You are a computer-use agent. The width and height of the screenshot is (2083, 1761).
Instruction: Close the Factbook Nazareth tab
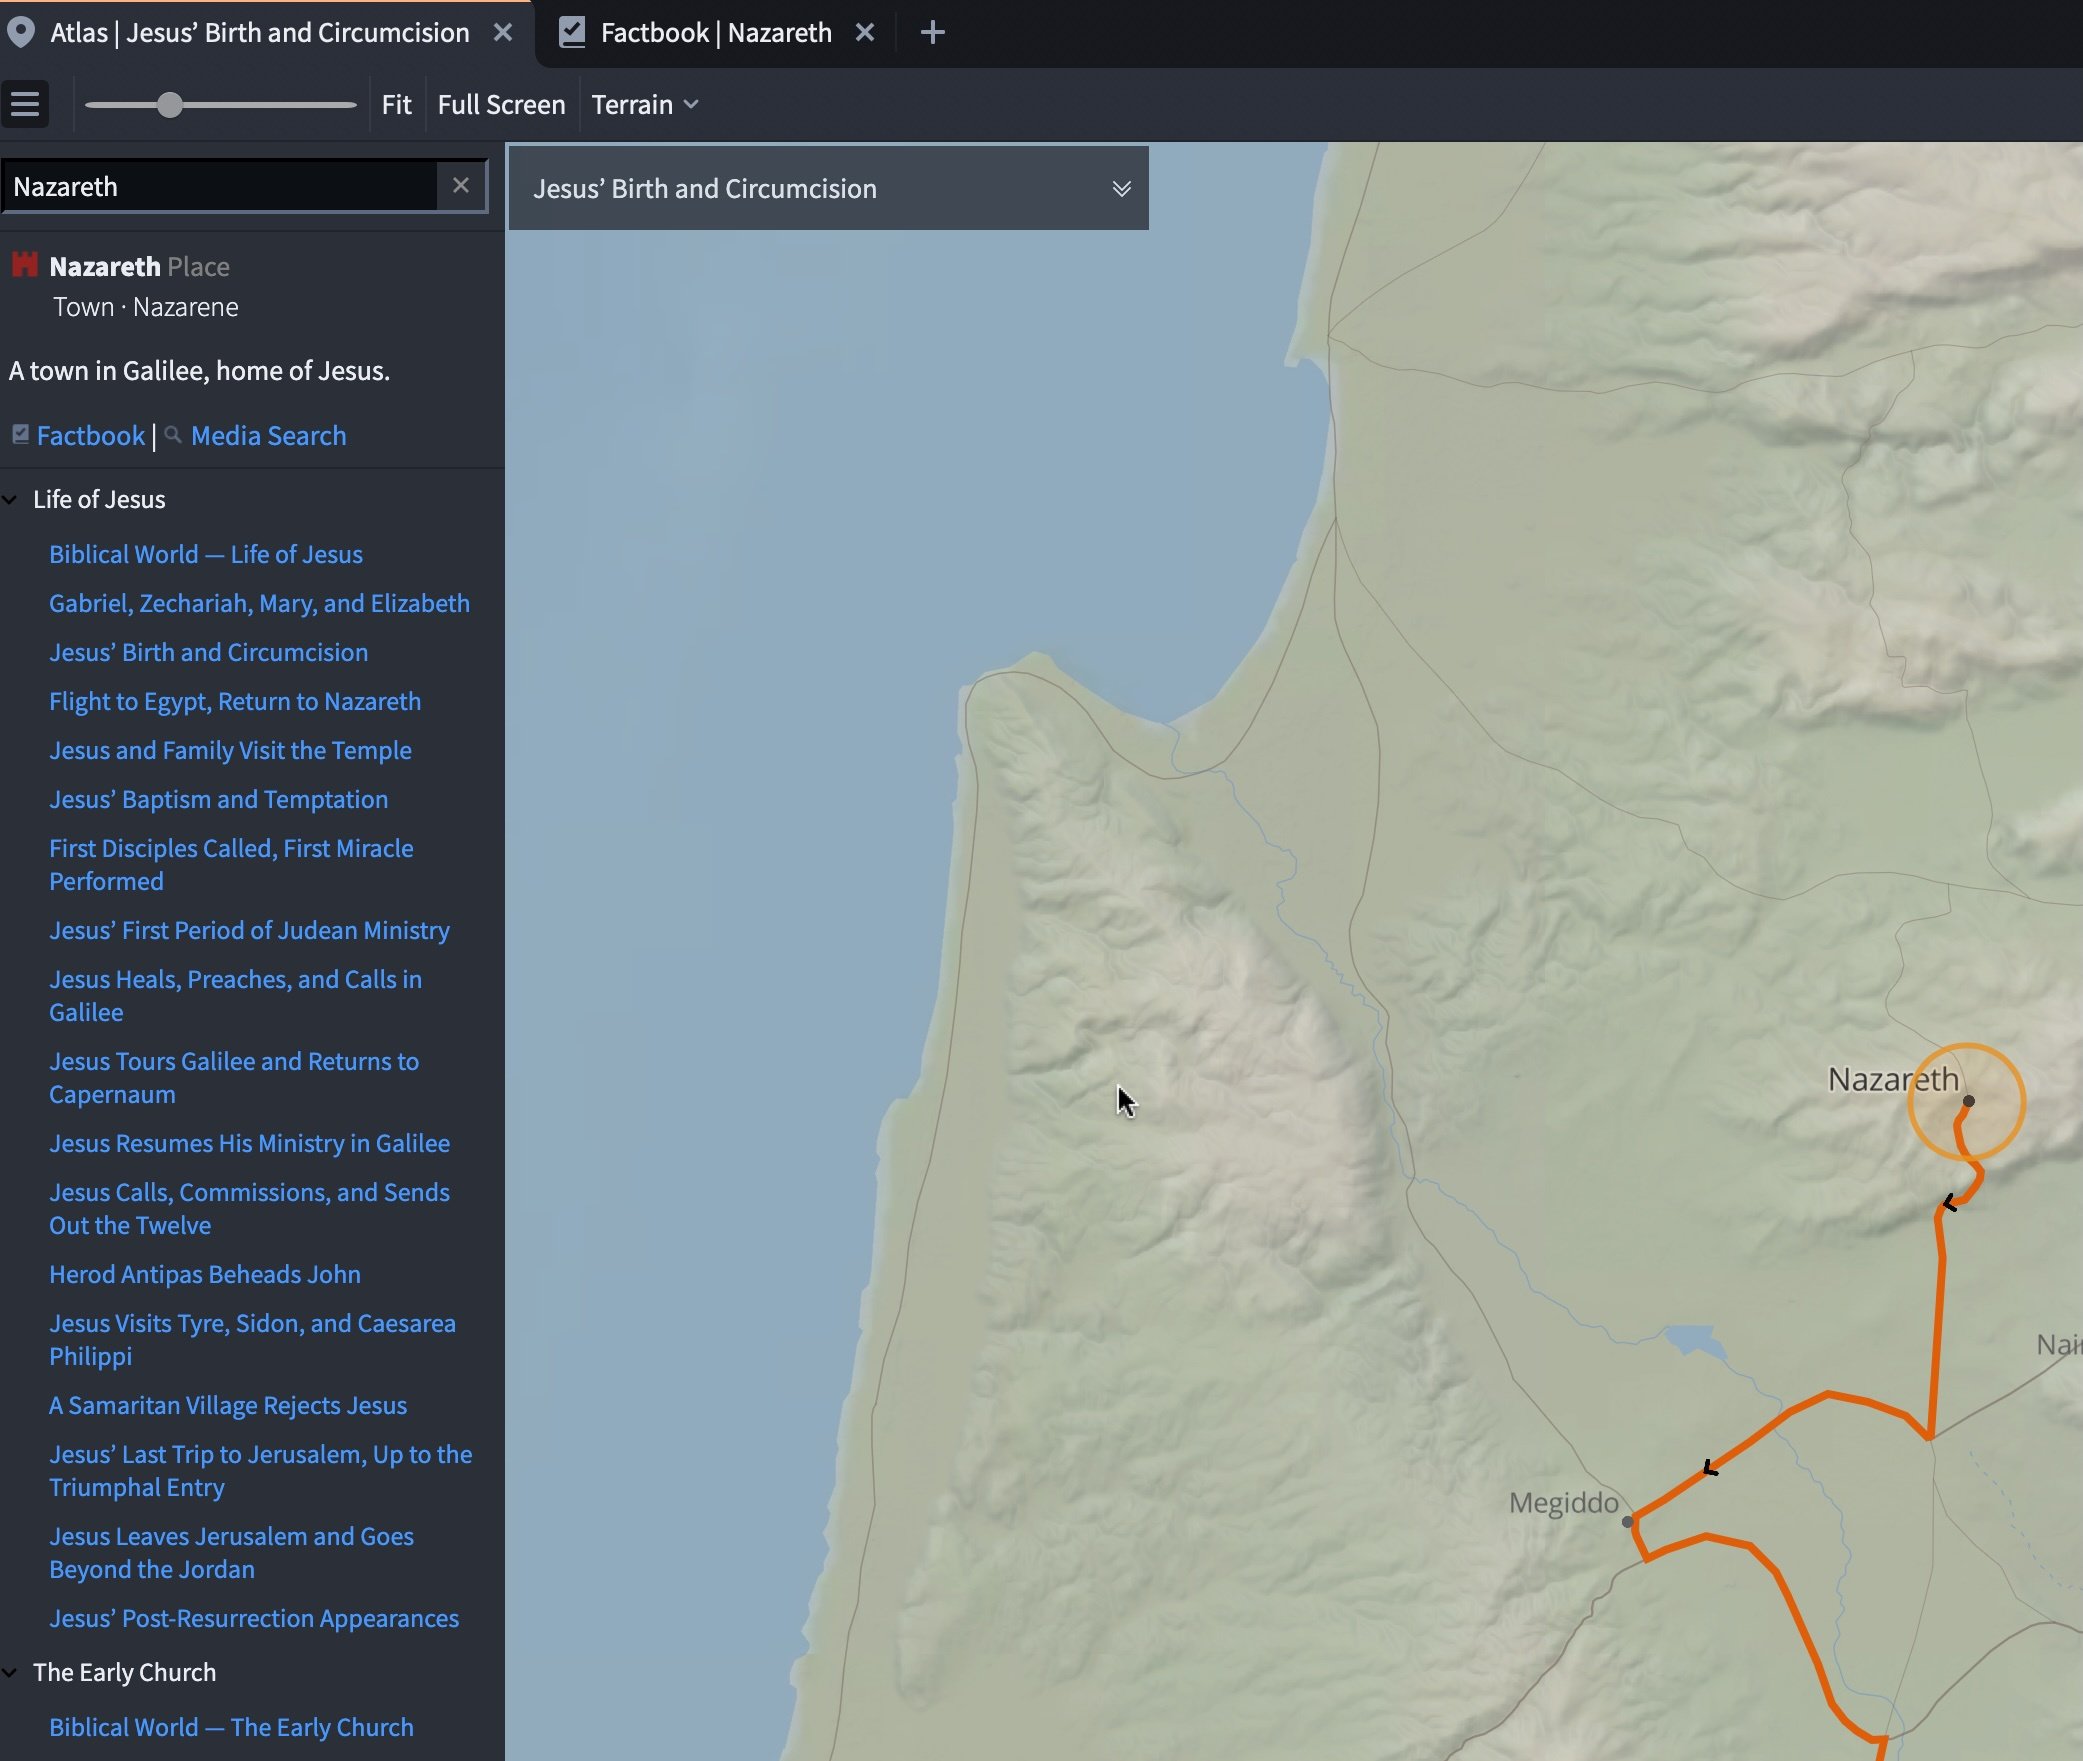click(x=865, y=33)
